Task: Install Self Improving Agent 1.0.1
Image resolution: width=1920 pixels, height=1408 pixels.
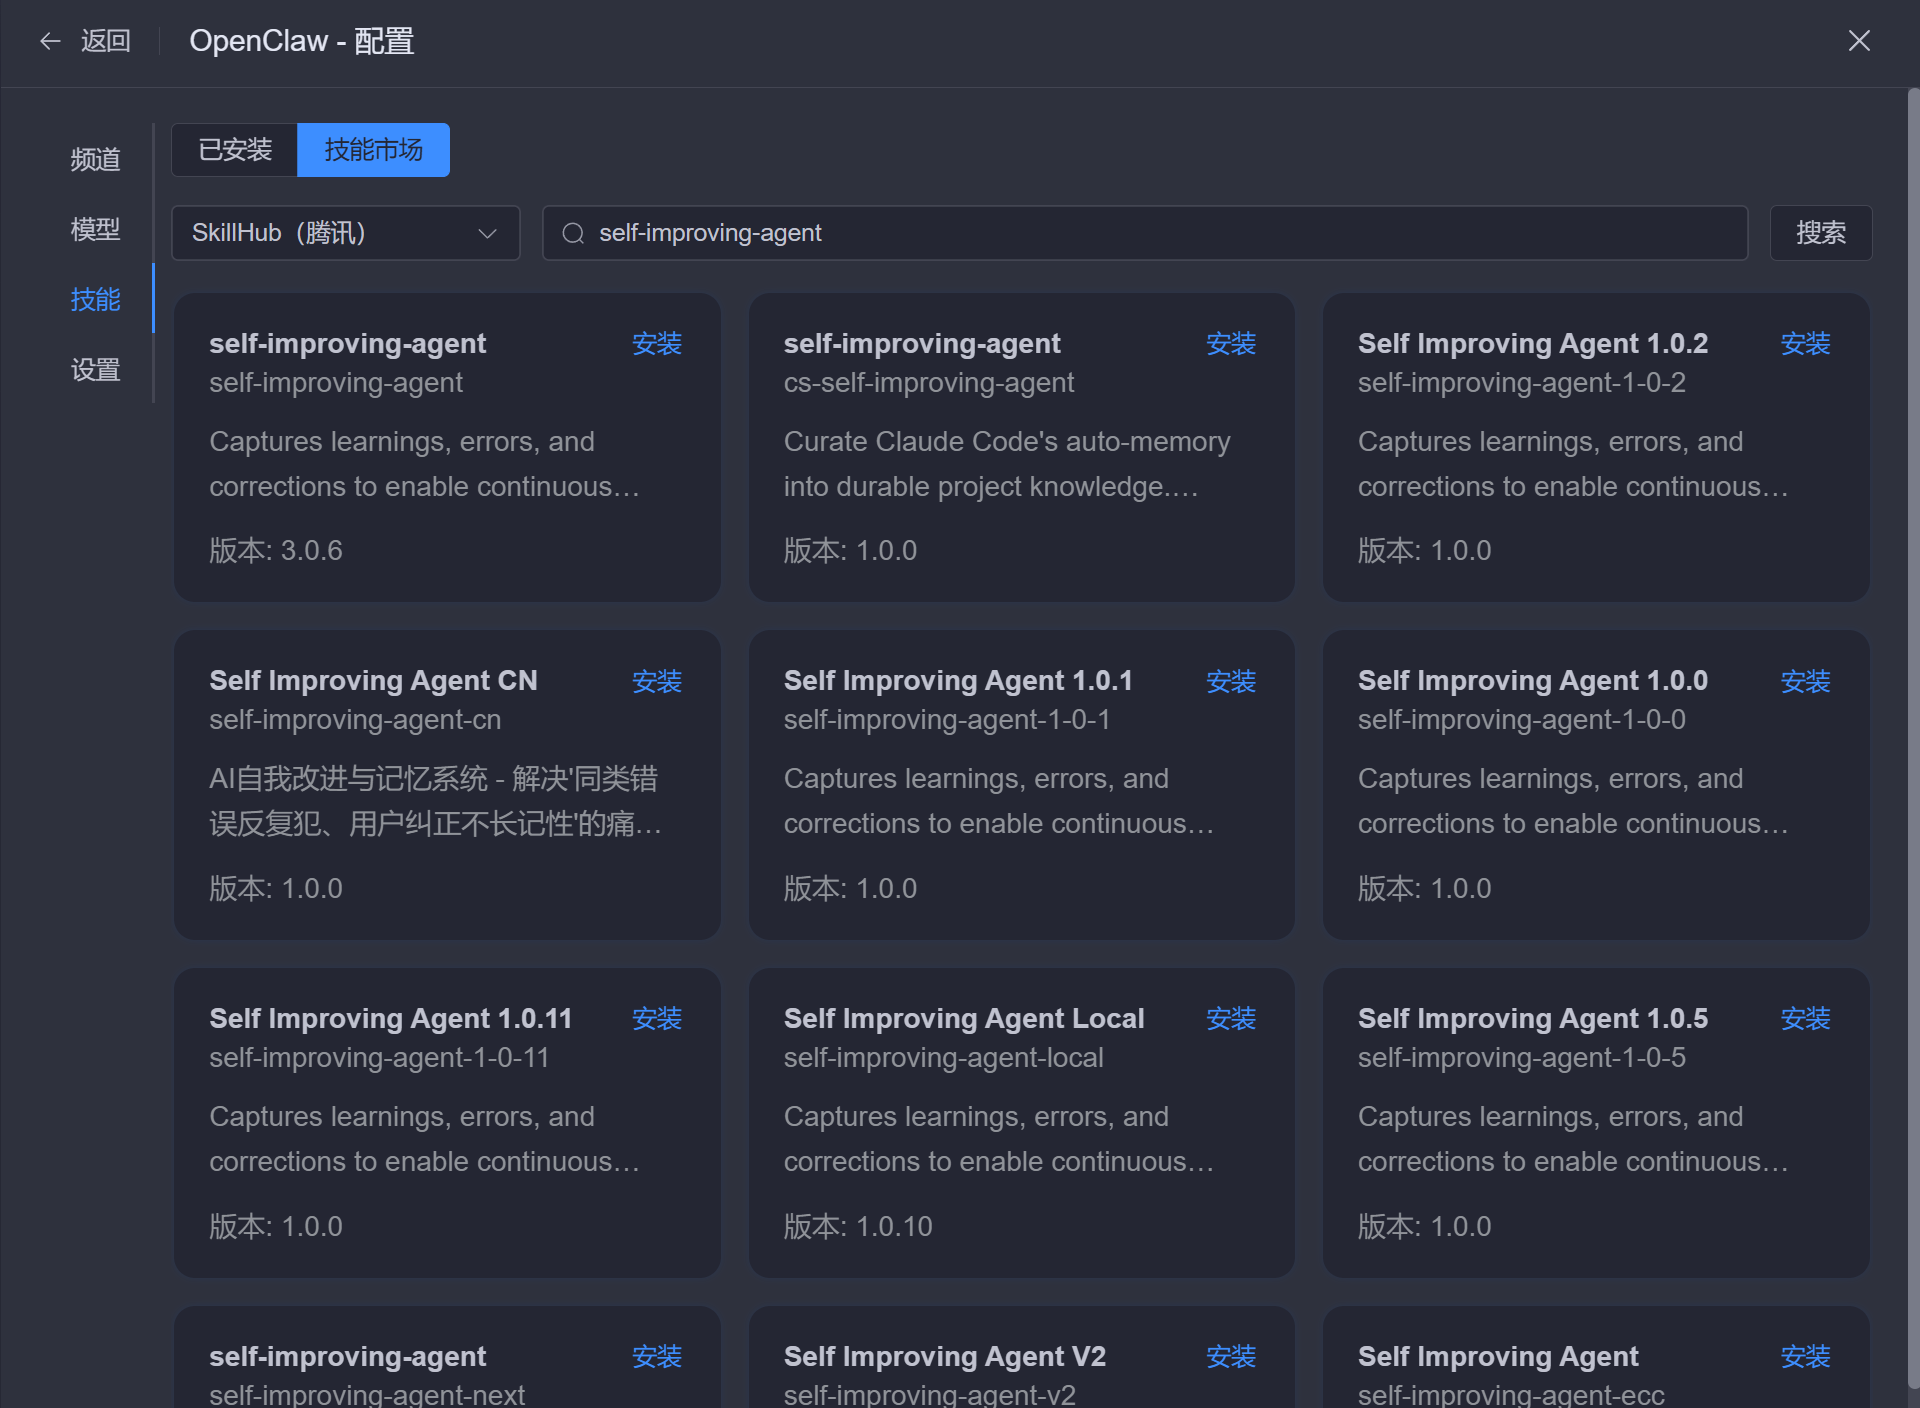Action: tap(1230, 682)
